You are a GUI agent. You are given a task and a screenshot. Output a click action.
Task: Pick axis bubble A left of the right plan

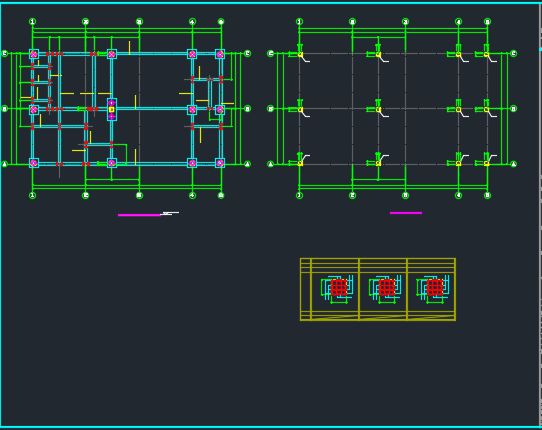point(271,164)
